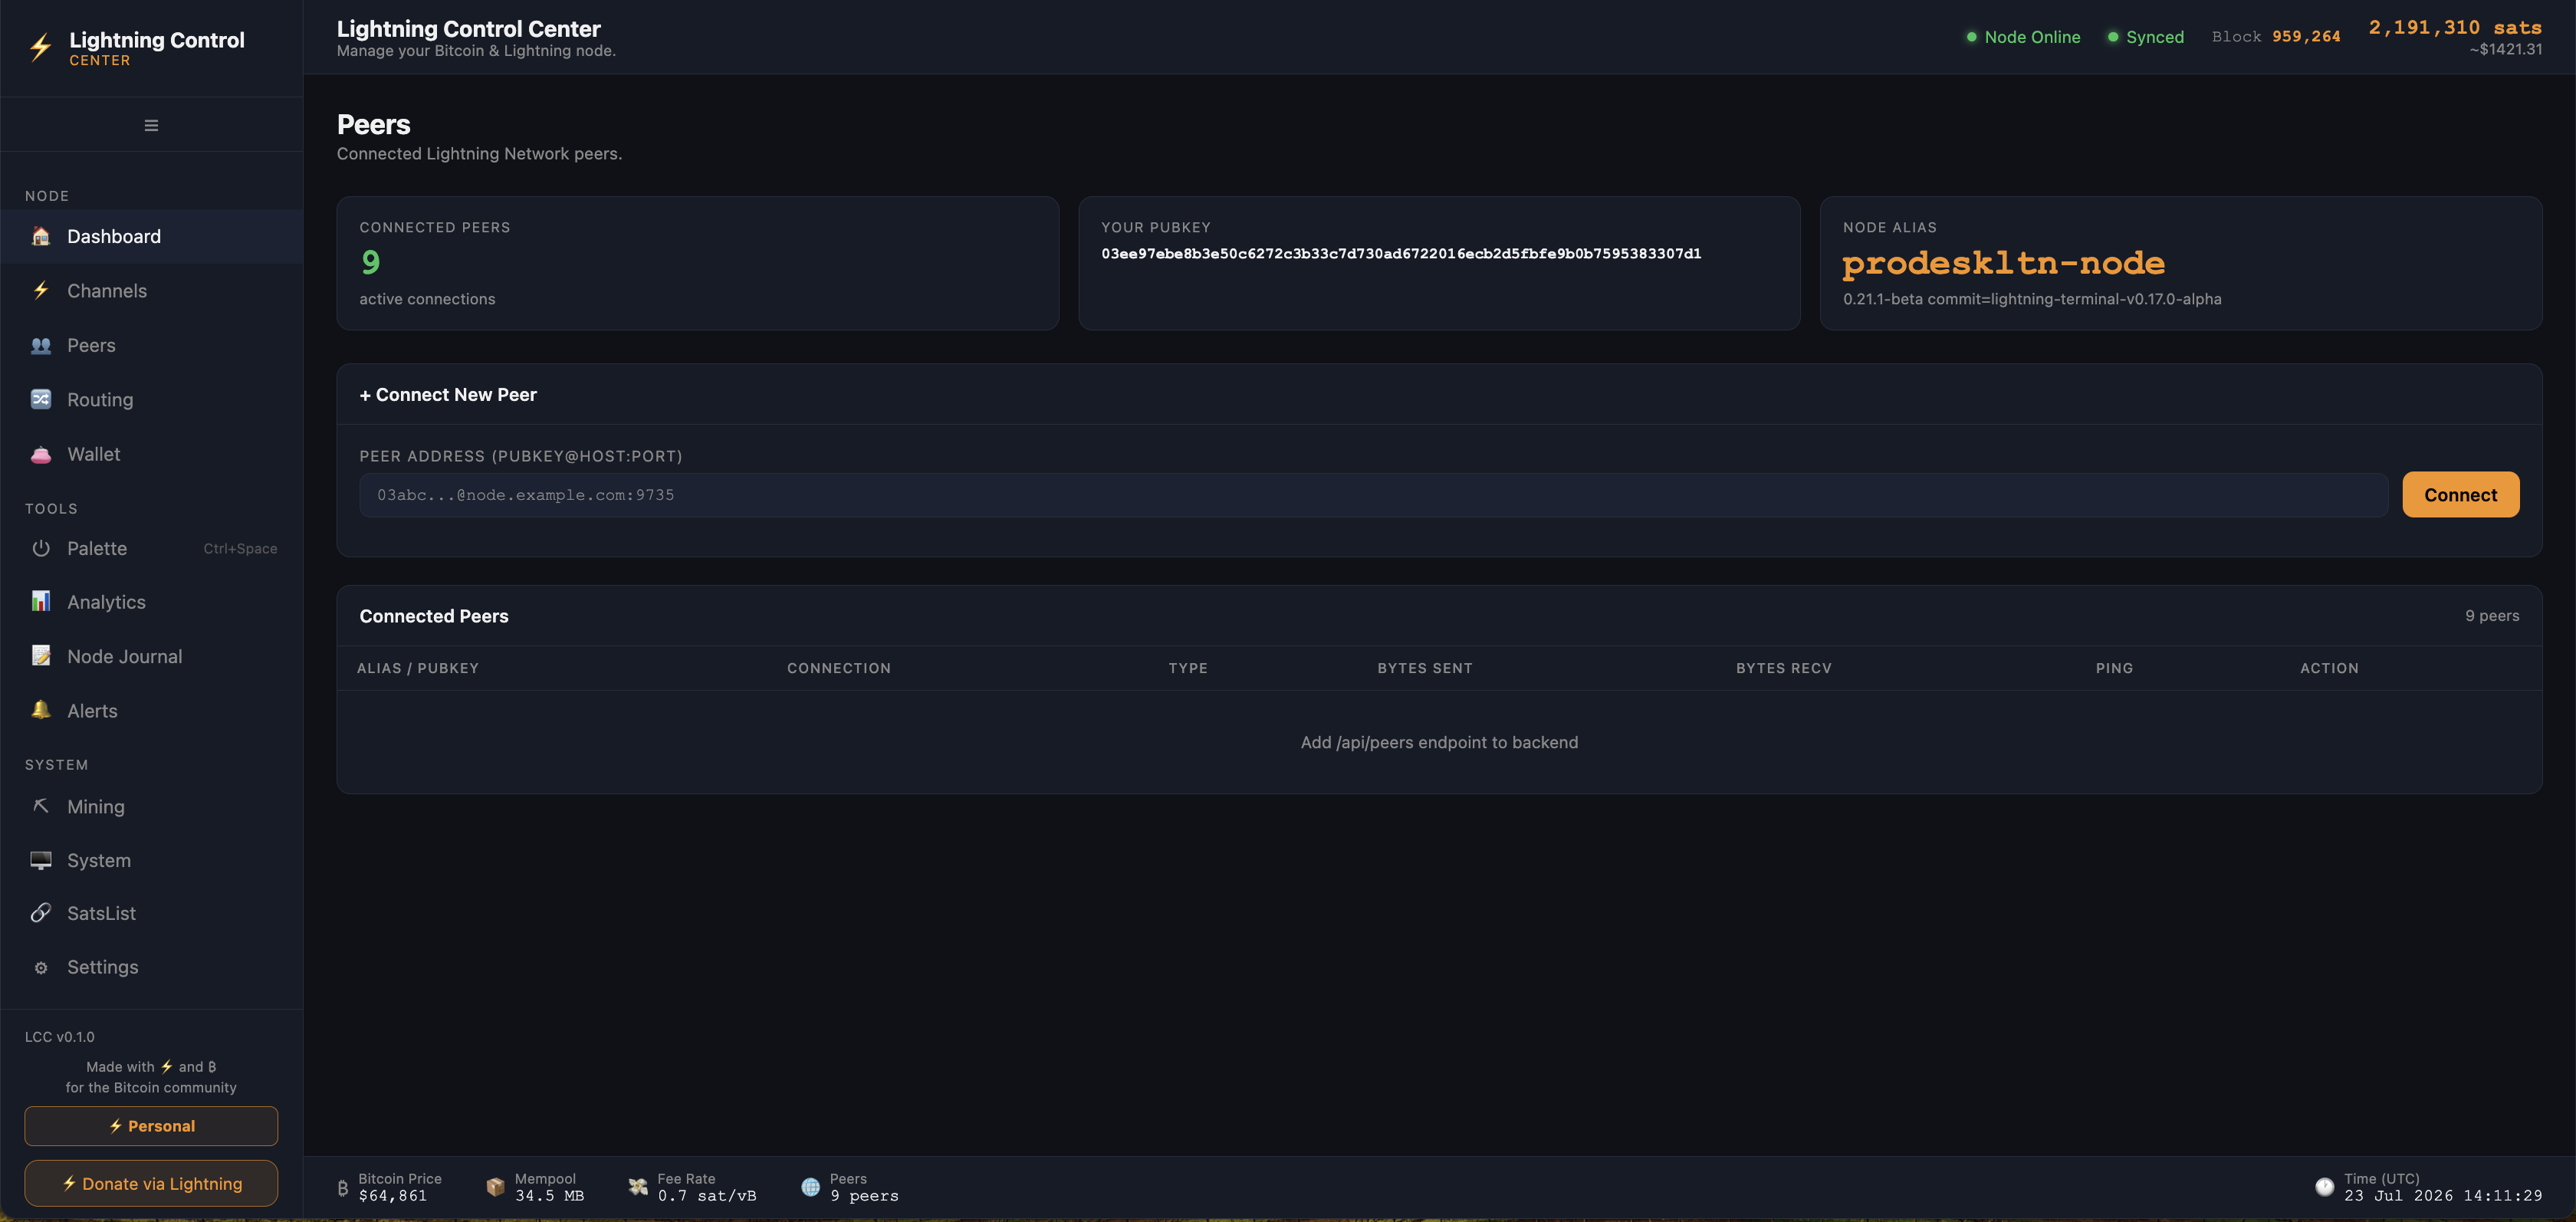2576x1222 pixels.
Task: Click the 0.7 sat/vB fee rate
Action: point(706,1196)
